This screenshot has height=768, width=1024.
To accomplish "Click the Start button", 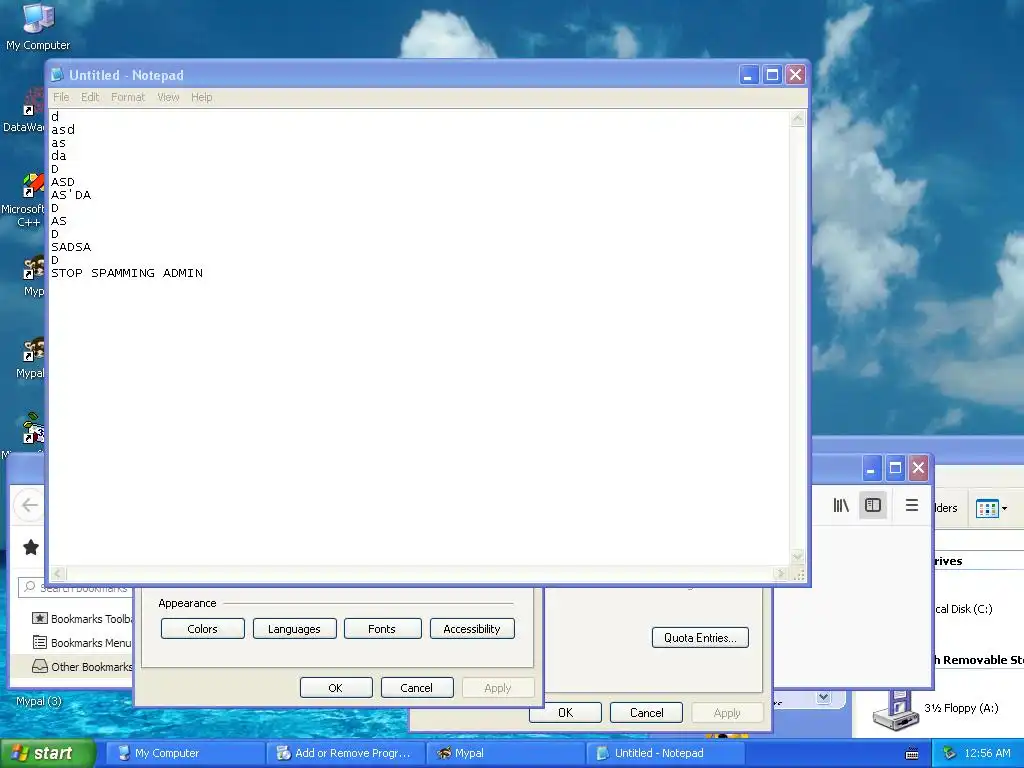I will pyautogui.click(x=46, y=753).
